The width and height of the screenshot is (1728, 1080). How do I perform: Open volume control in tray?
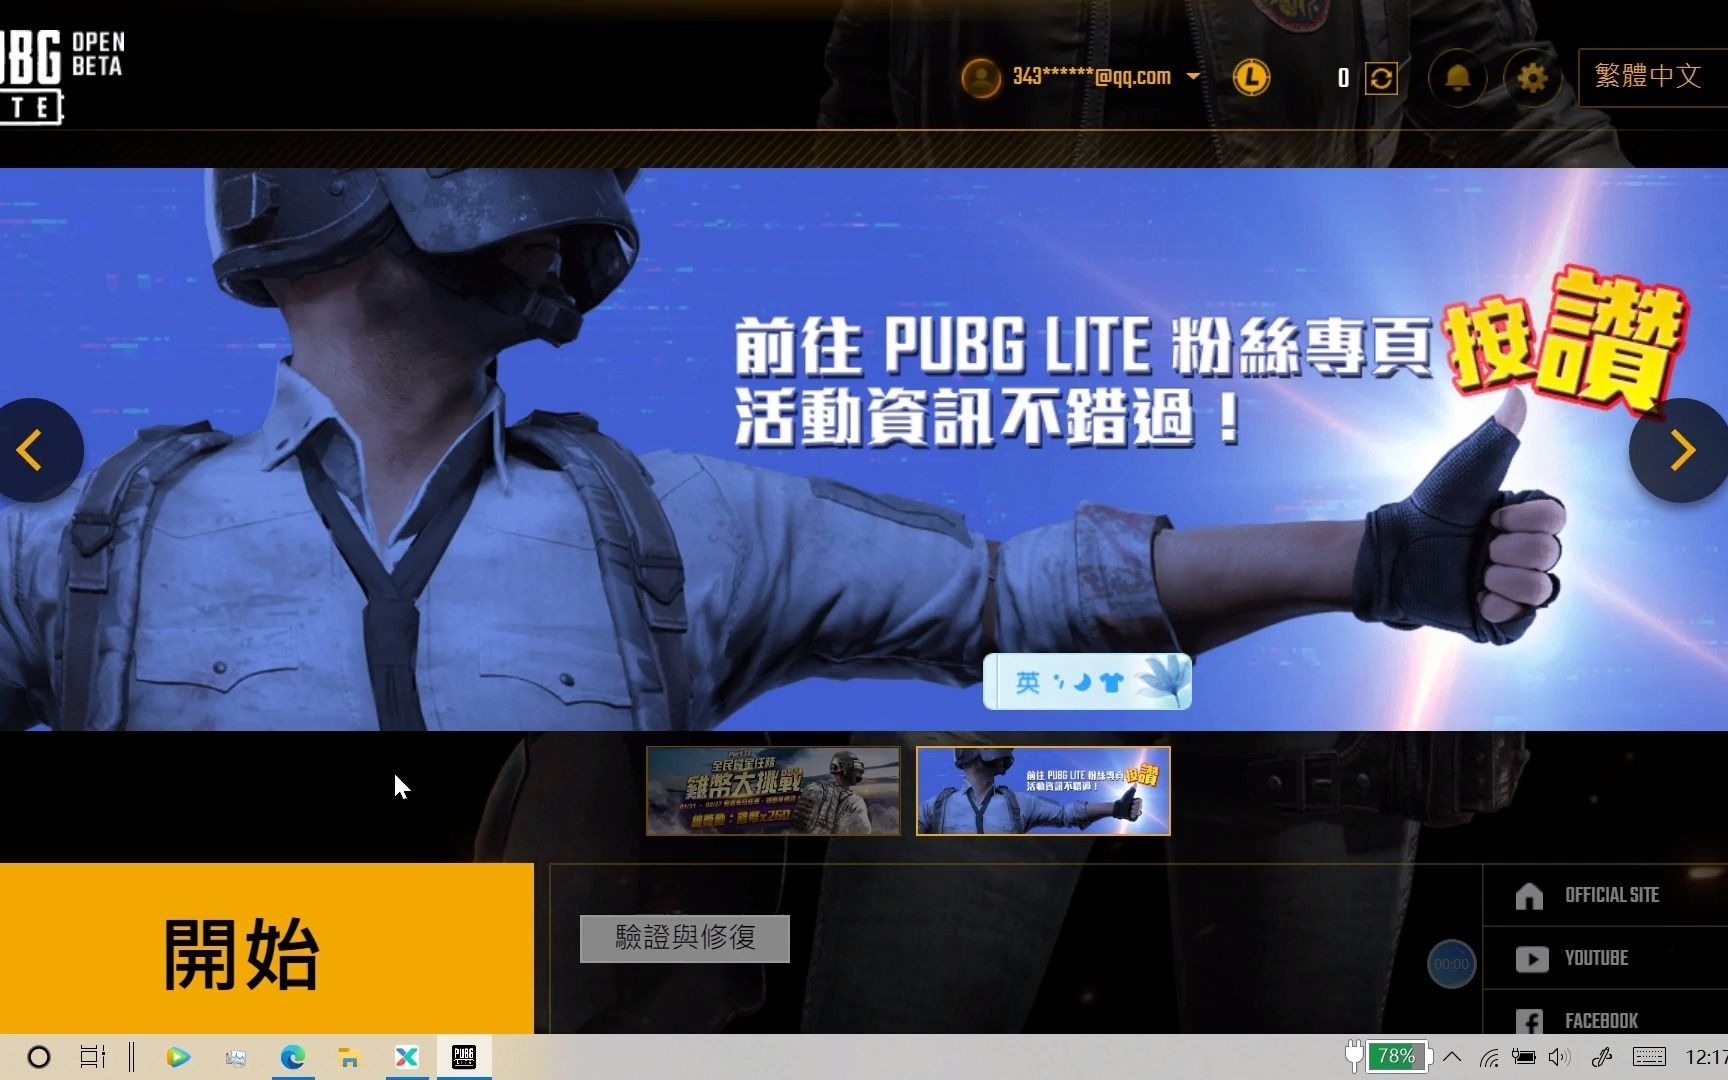coord(1558,1057)
